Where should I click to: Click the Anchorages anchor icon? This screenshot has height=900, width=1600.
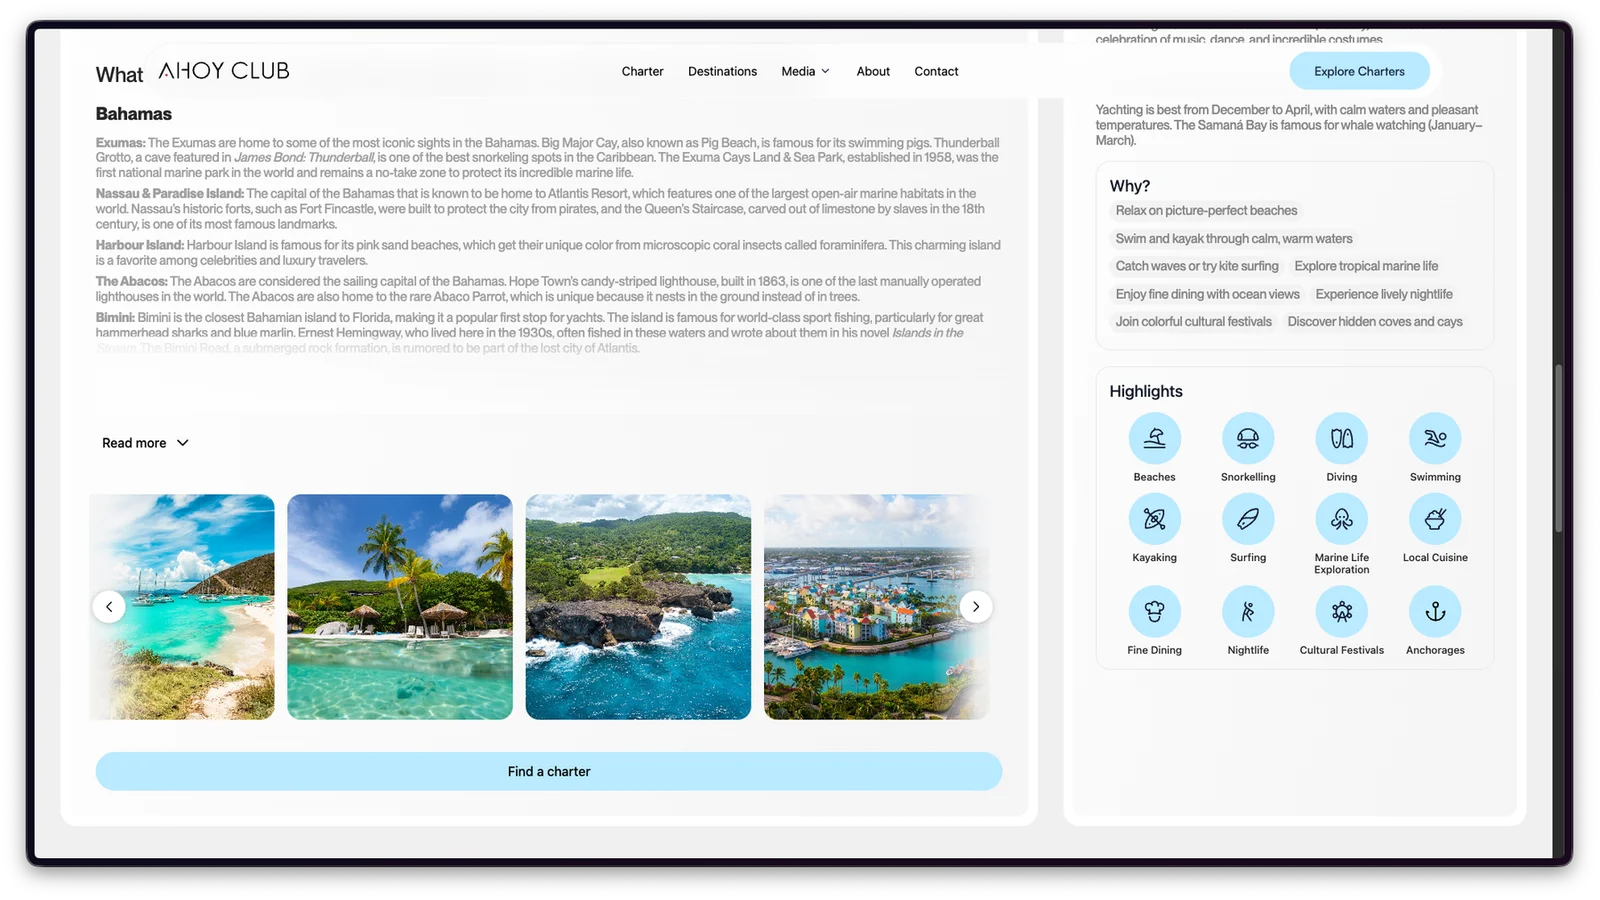(1435, 611)
